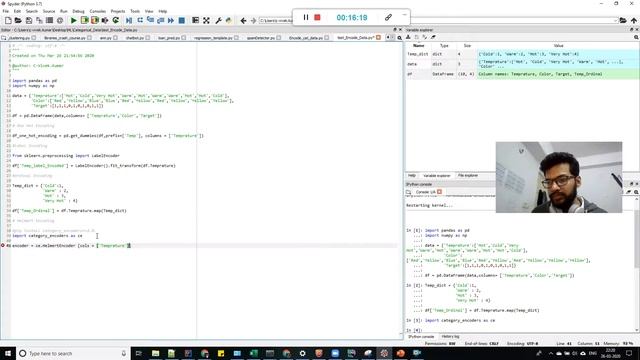This screenshot has width=640, height=360.
Task: Stop the screen recording
Action: (x=317, y=17)
